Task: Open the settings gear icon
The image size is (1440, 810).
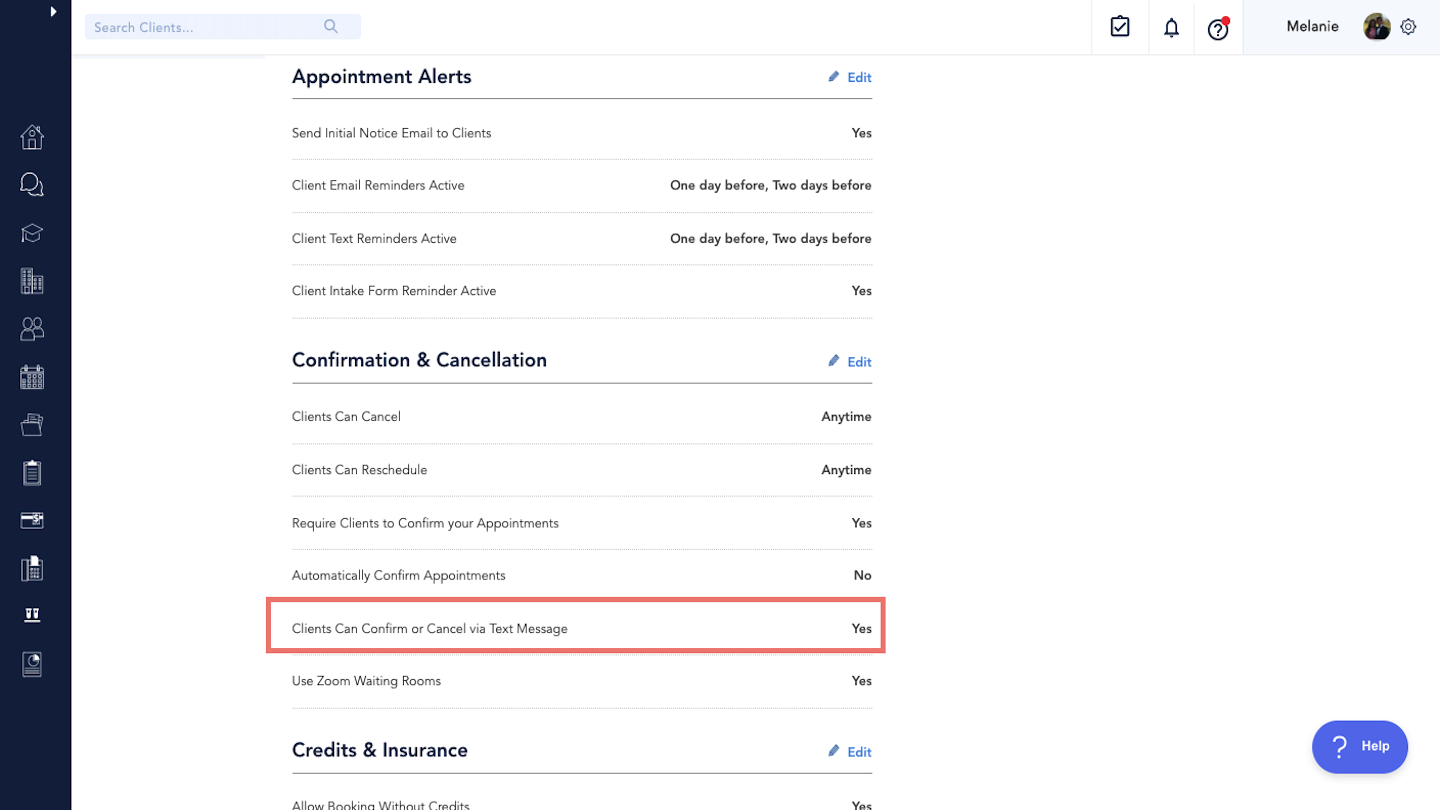Action: coord(1408,27)
